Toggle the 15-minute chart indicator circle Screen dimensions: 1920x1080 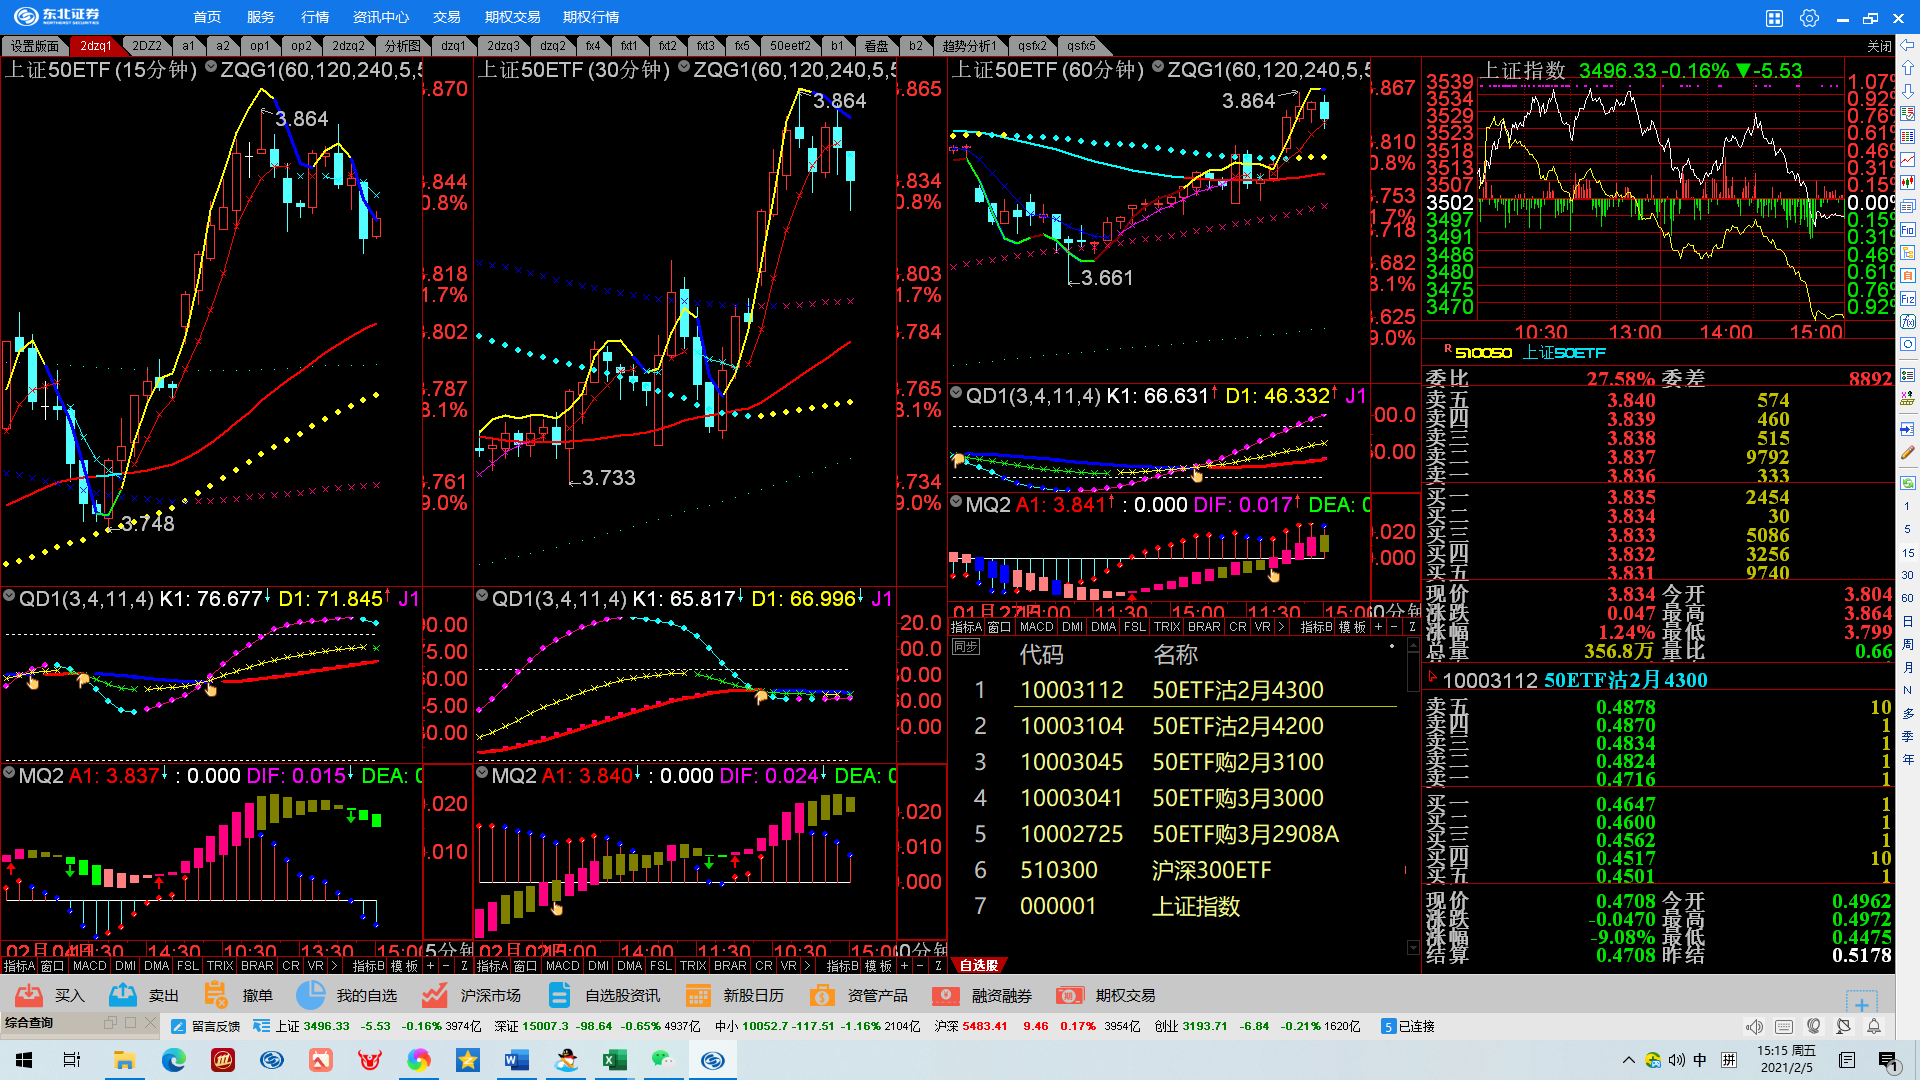point(211,68)
